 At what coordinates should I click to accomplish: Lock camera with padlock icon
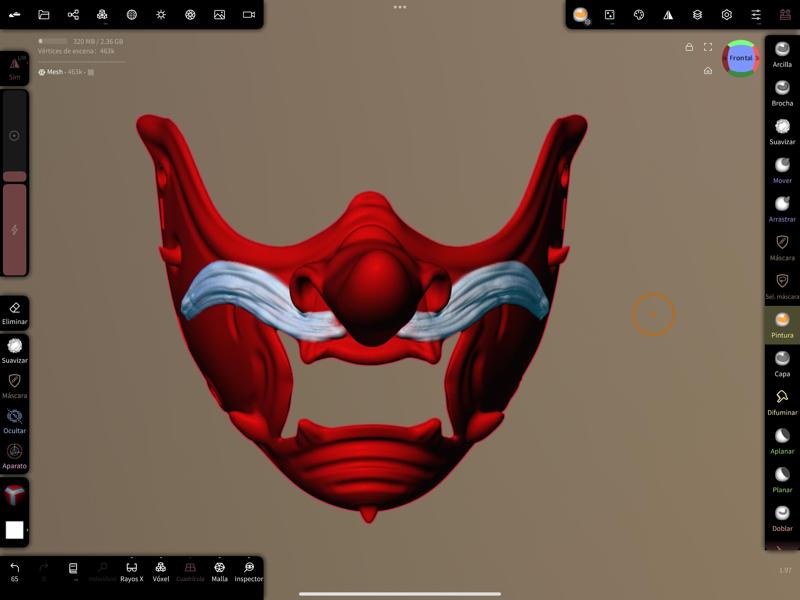click(689, 47)
